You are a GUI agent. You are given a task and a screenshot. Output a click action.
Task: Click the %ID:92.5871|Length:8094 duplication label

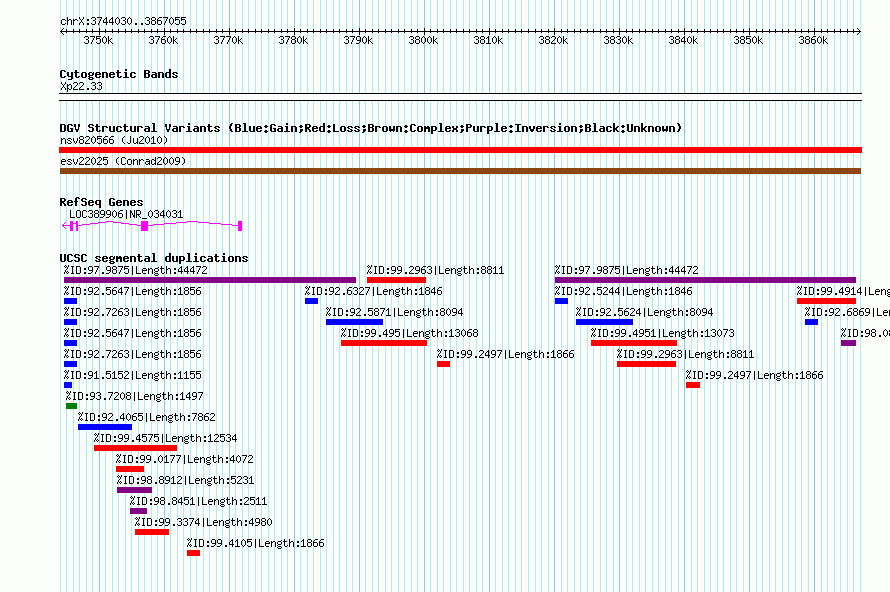pyautogui.click(x=394, y=312)
